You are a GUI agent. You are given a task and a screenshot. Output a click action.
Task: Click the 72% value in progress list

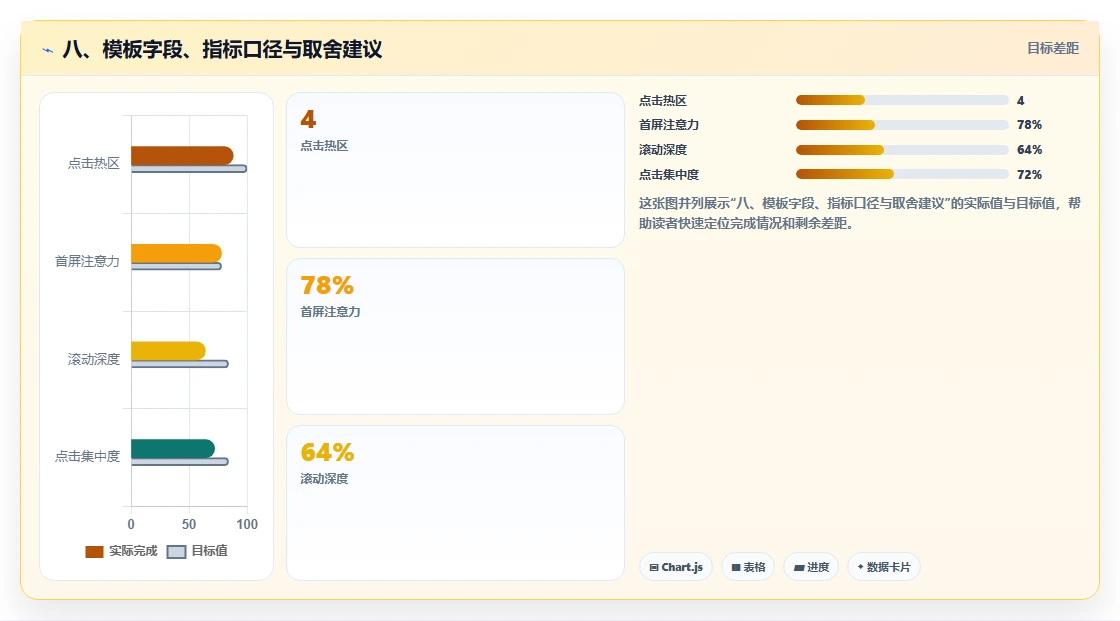(x=1029, y=174)
